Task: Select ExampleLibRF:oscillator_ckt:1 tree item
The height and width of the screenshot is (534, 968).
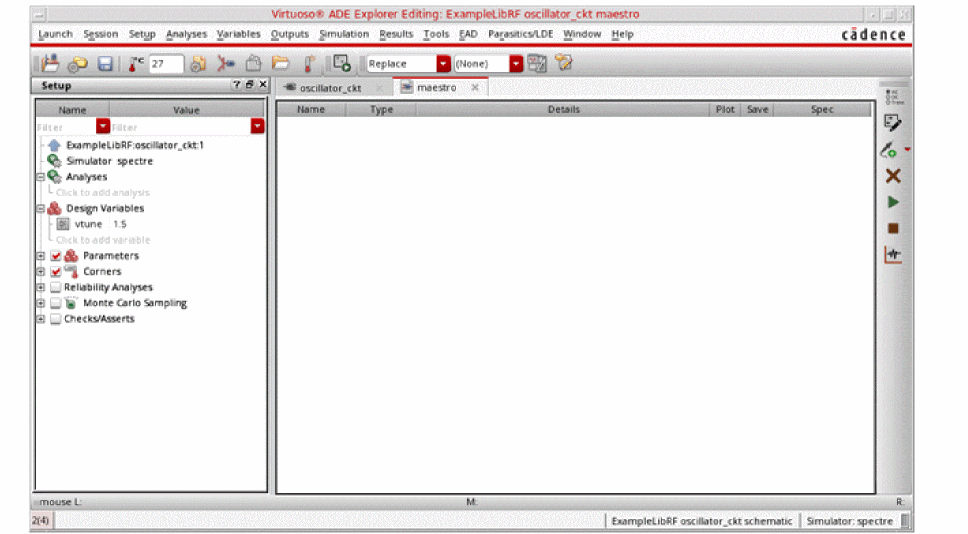Action: [135, 145]
